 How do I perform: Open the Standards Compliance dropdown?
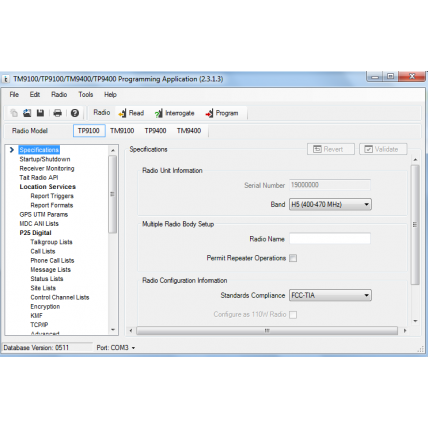click(330, 295)
